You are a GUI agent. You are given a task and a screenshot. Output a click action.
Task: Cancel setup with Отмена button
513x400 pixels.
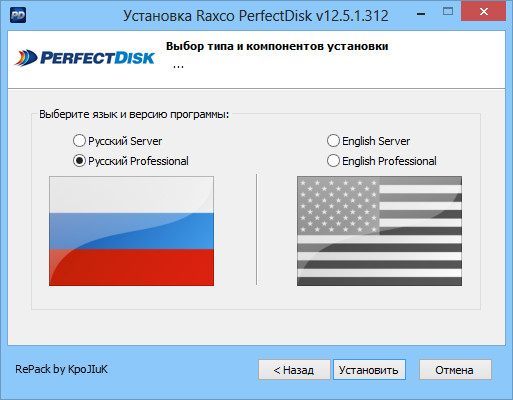[455, 370]
